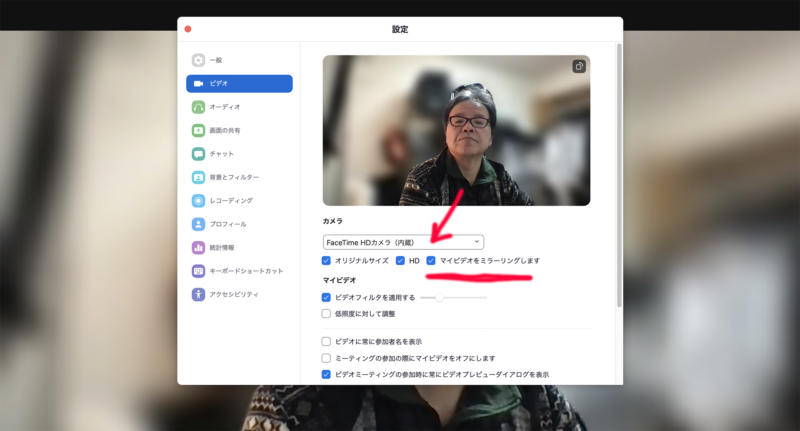Open アクセシビリティ accessibility icon
Image resolution: width=800 pixels, height=431 pixels.
(x=198, y=295)
